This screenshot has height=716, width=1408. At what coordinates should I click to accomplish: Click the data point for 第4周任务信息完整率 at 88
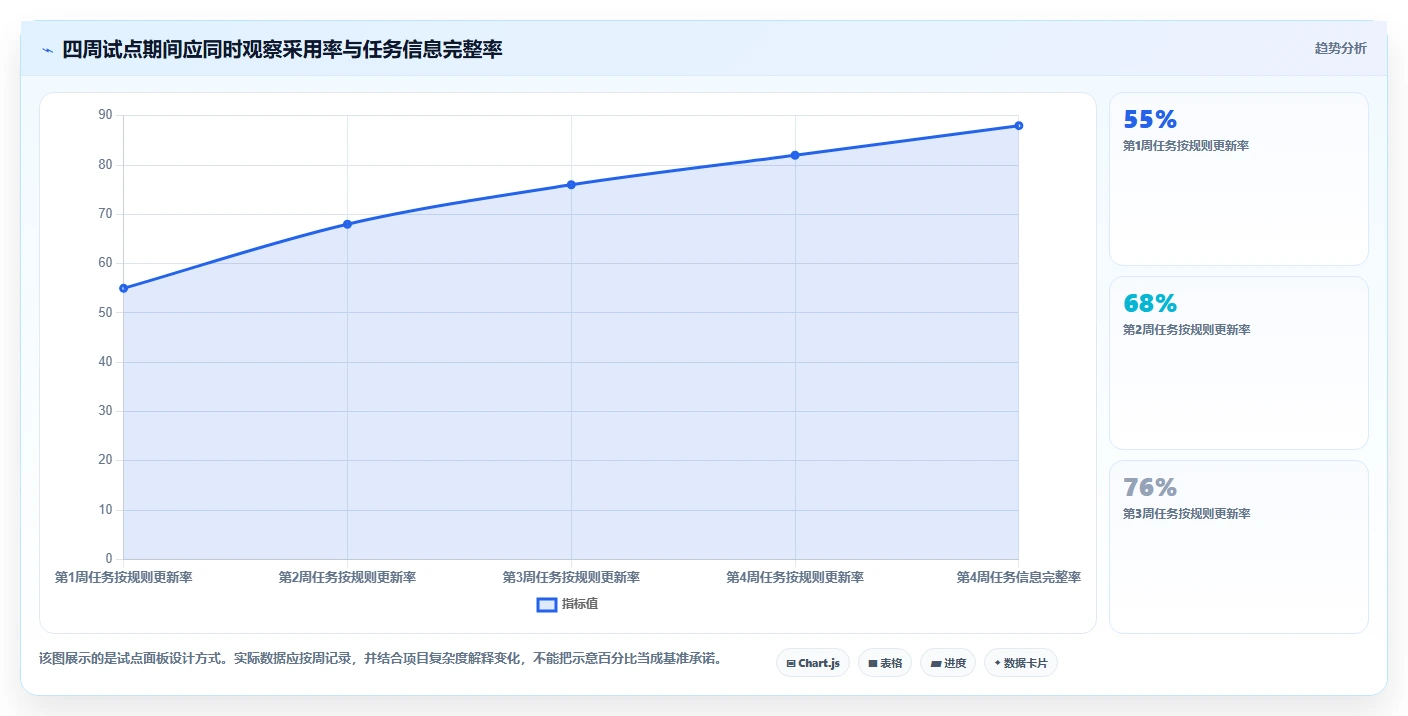click(1018, 125)
